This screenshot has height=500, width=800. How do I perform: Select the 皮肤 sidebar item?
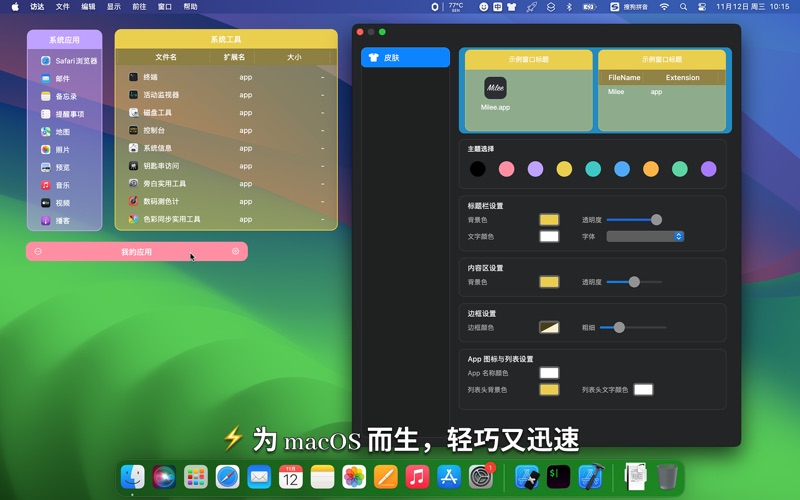pyautogui.click(x=405, y=58)
